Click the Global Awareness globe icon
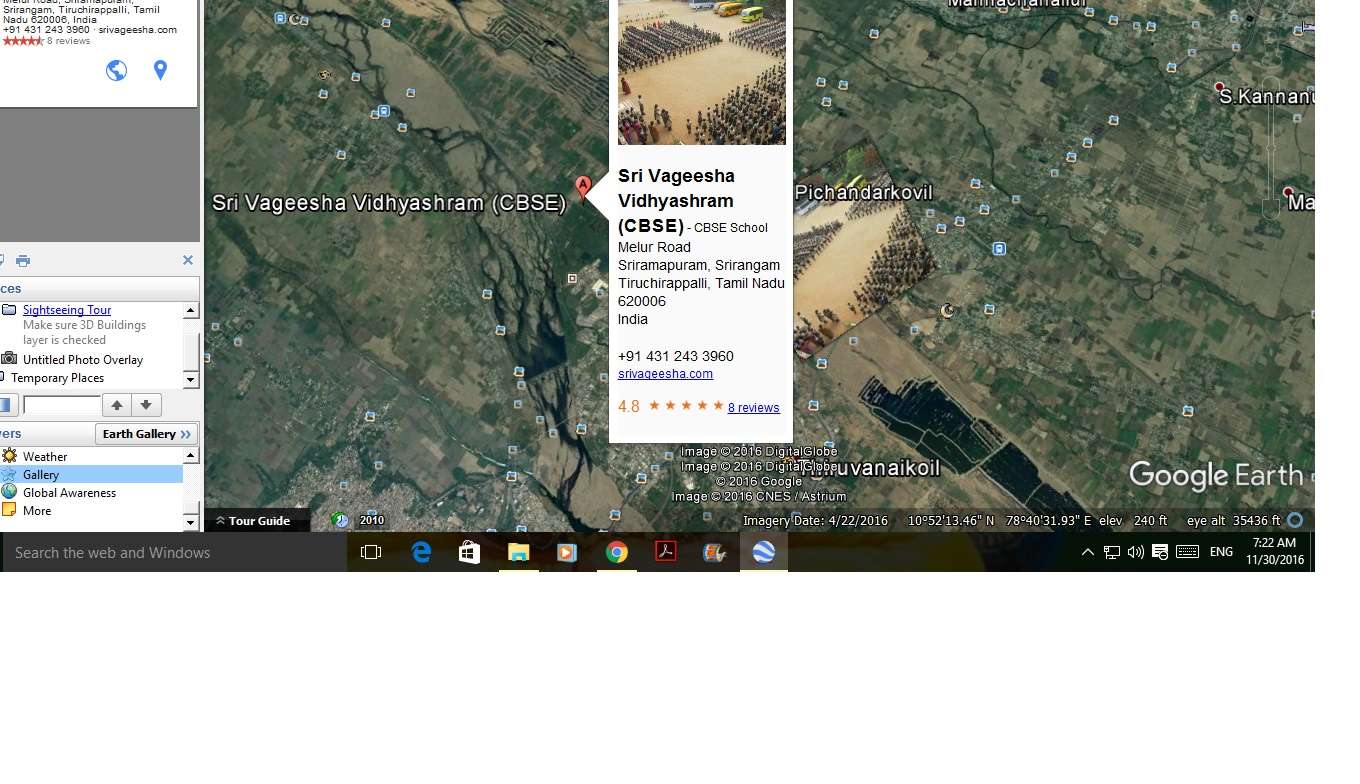1360x784 pixels. [9, 492]
